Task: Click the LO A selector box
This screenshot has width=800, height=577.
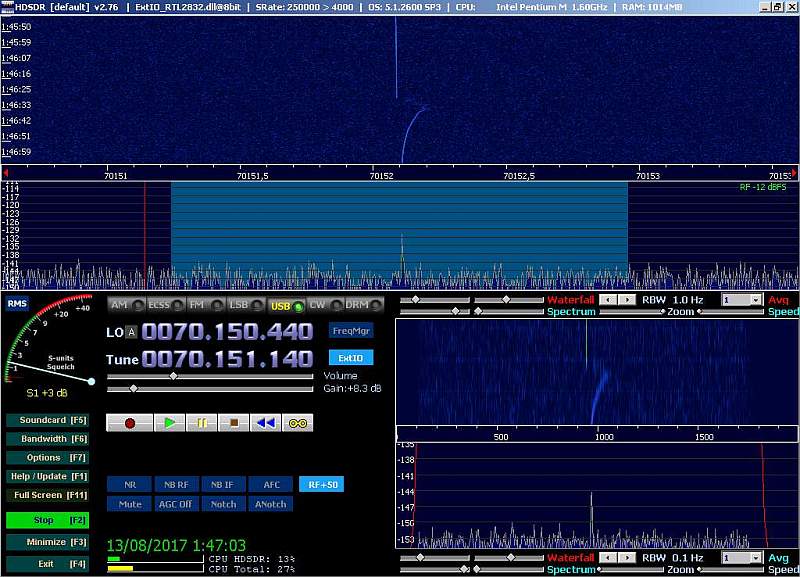Action: 131,332
